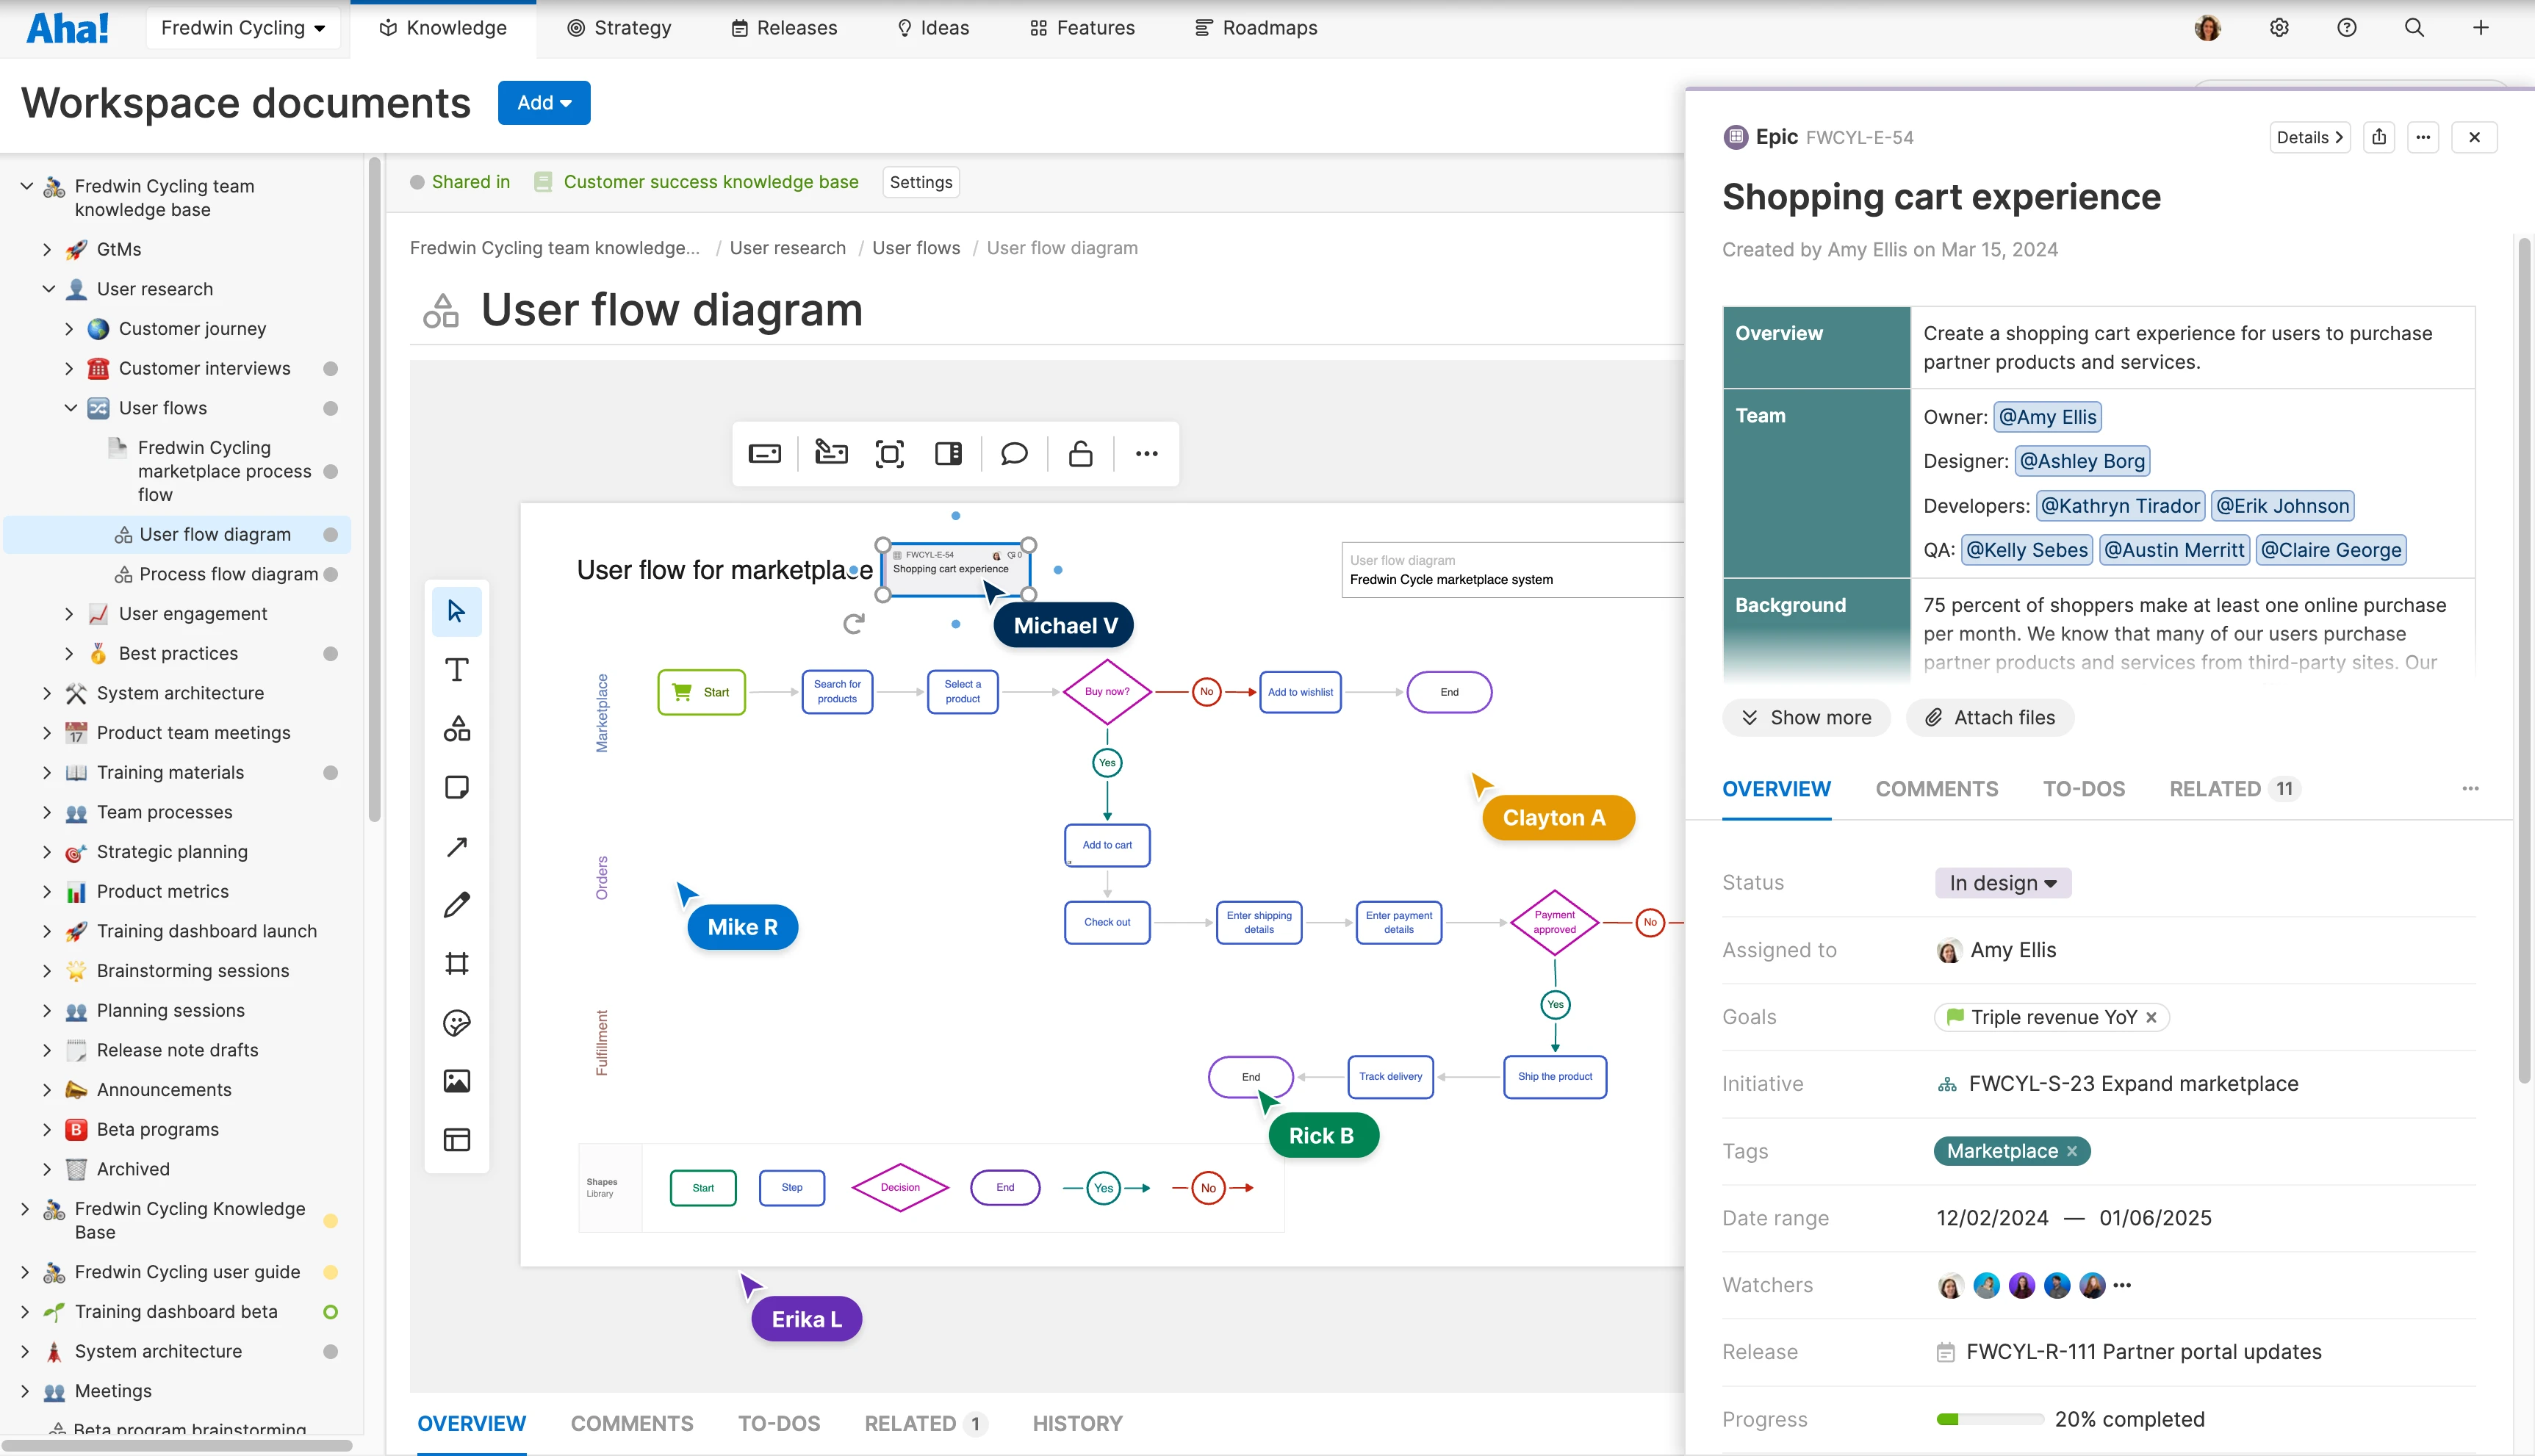This screenshot has width=2535, height=1456.
Task: Click the Insert image tool
Action: (457, 1081)
